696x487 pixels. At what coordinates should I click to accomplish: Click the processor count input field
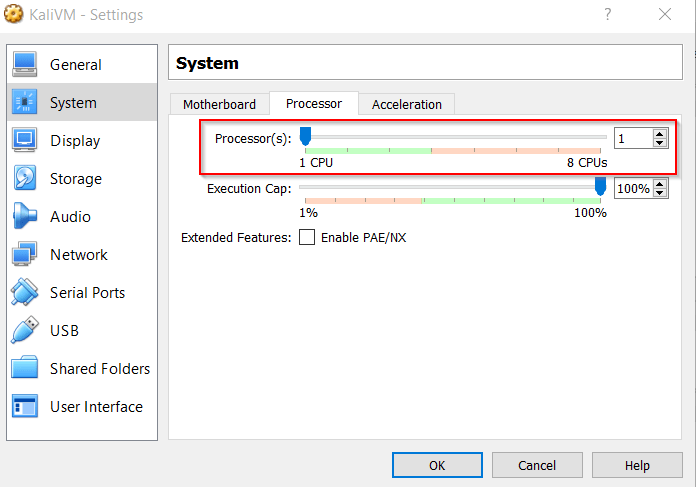point(632,139)
